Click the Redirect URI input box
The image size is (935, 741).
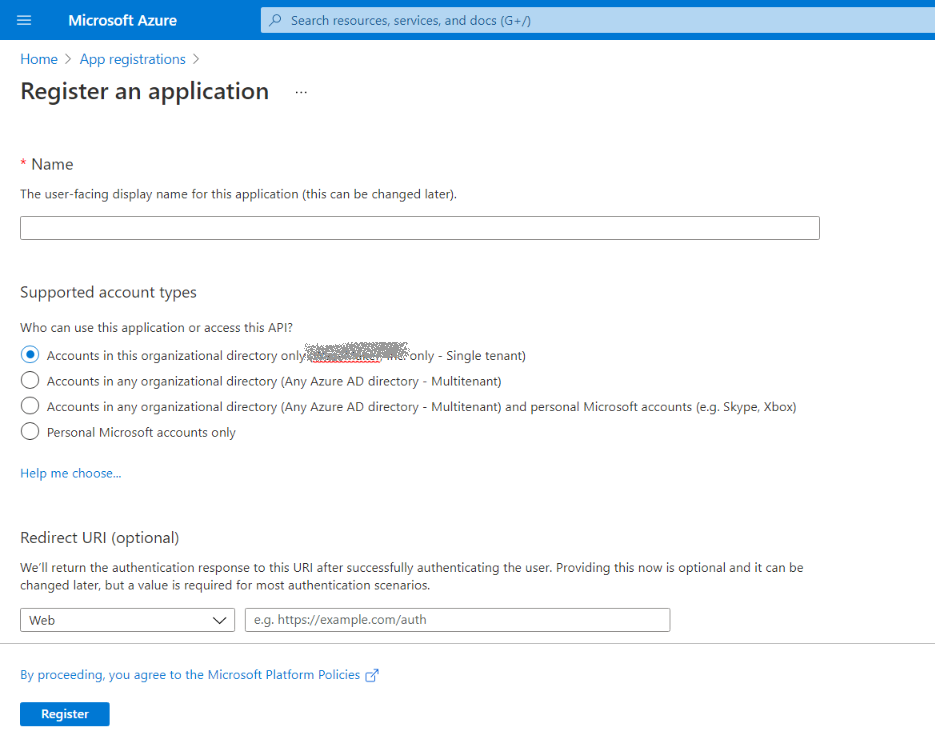coord(457,620)
